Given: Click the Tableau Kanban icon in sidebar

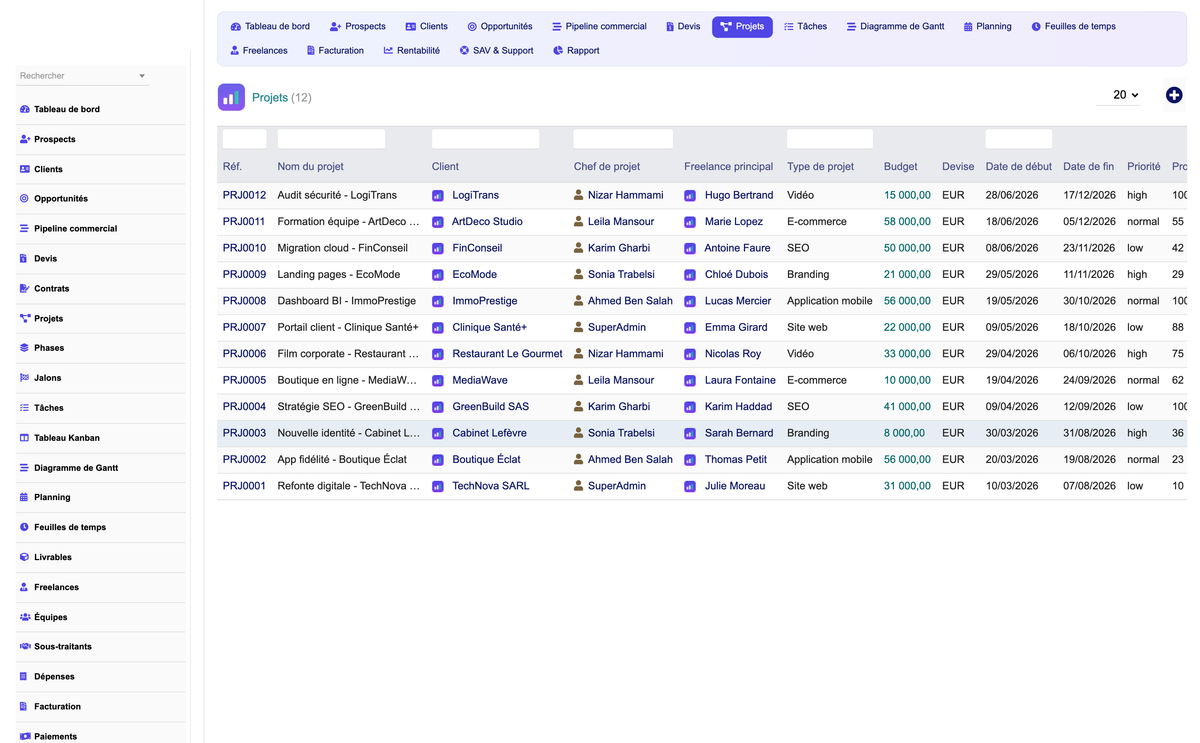Looking at the screenshot, I should (25, 438).
